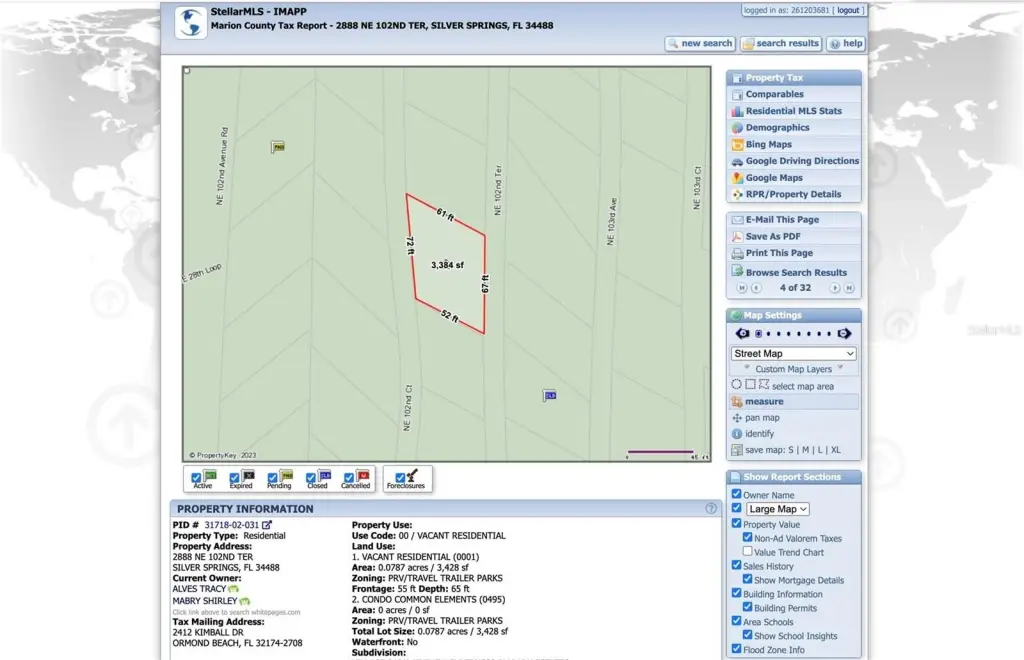This screenshot has height=660, width=1024.
Task: Expand Custom Map Layers
Action: pyautogui.click(x=793, y=369)
